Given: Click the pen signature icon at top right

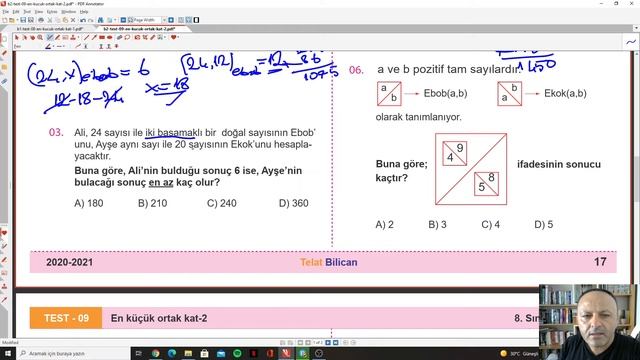Looking at the screenshot, I should (x=631, y=42).
